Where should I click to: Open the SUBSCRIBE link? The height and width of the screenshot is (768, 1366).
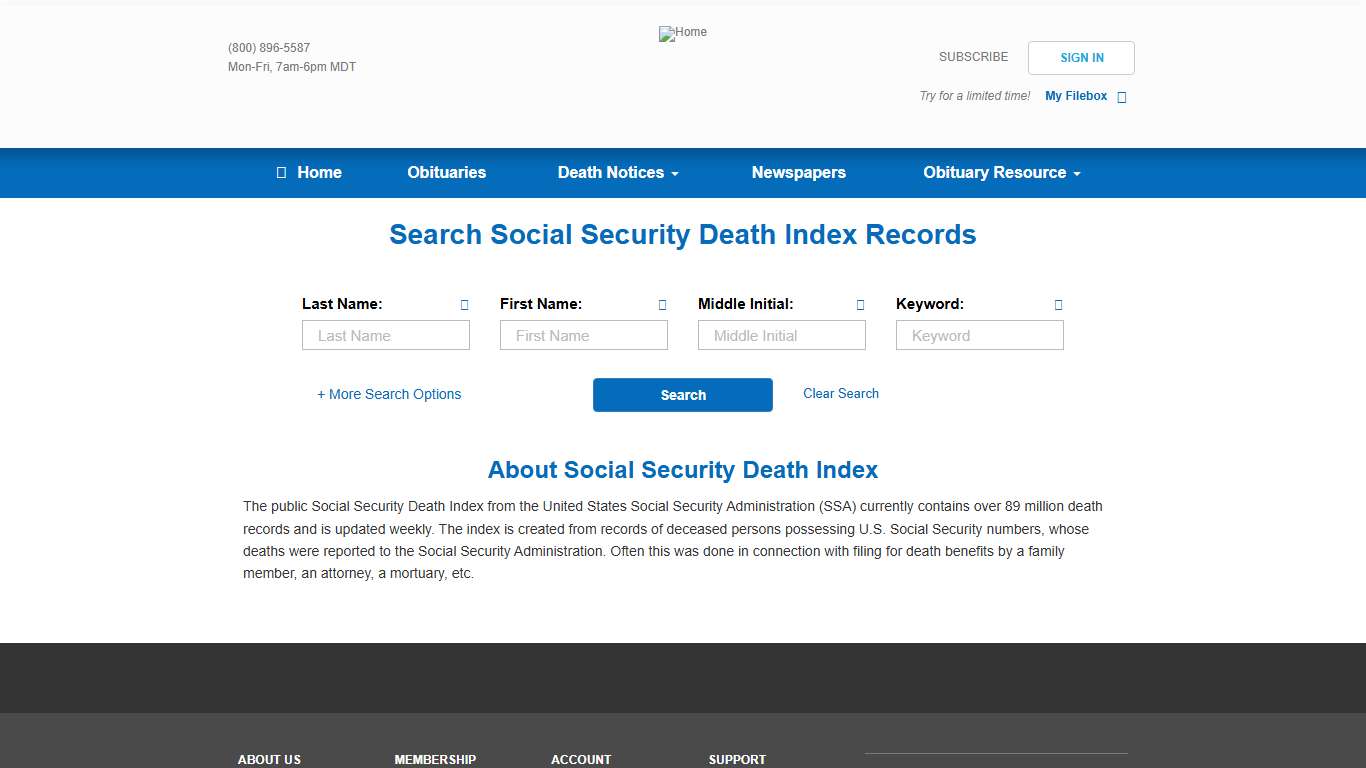(x=973, y=57)
